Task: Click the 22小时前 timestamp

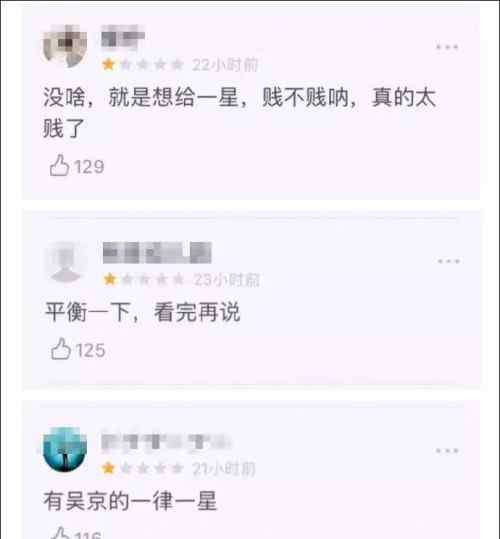Action: tap(225, 65)
